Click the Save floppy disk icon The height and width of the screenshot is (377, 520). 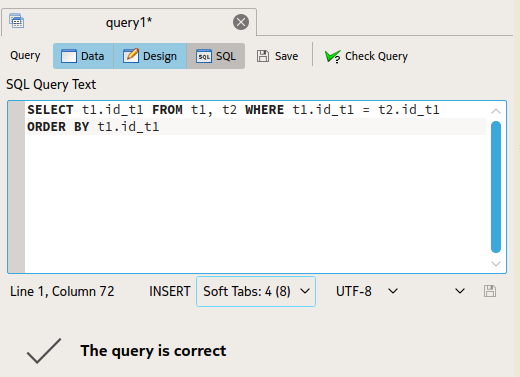point(263,56)
